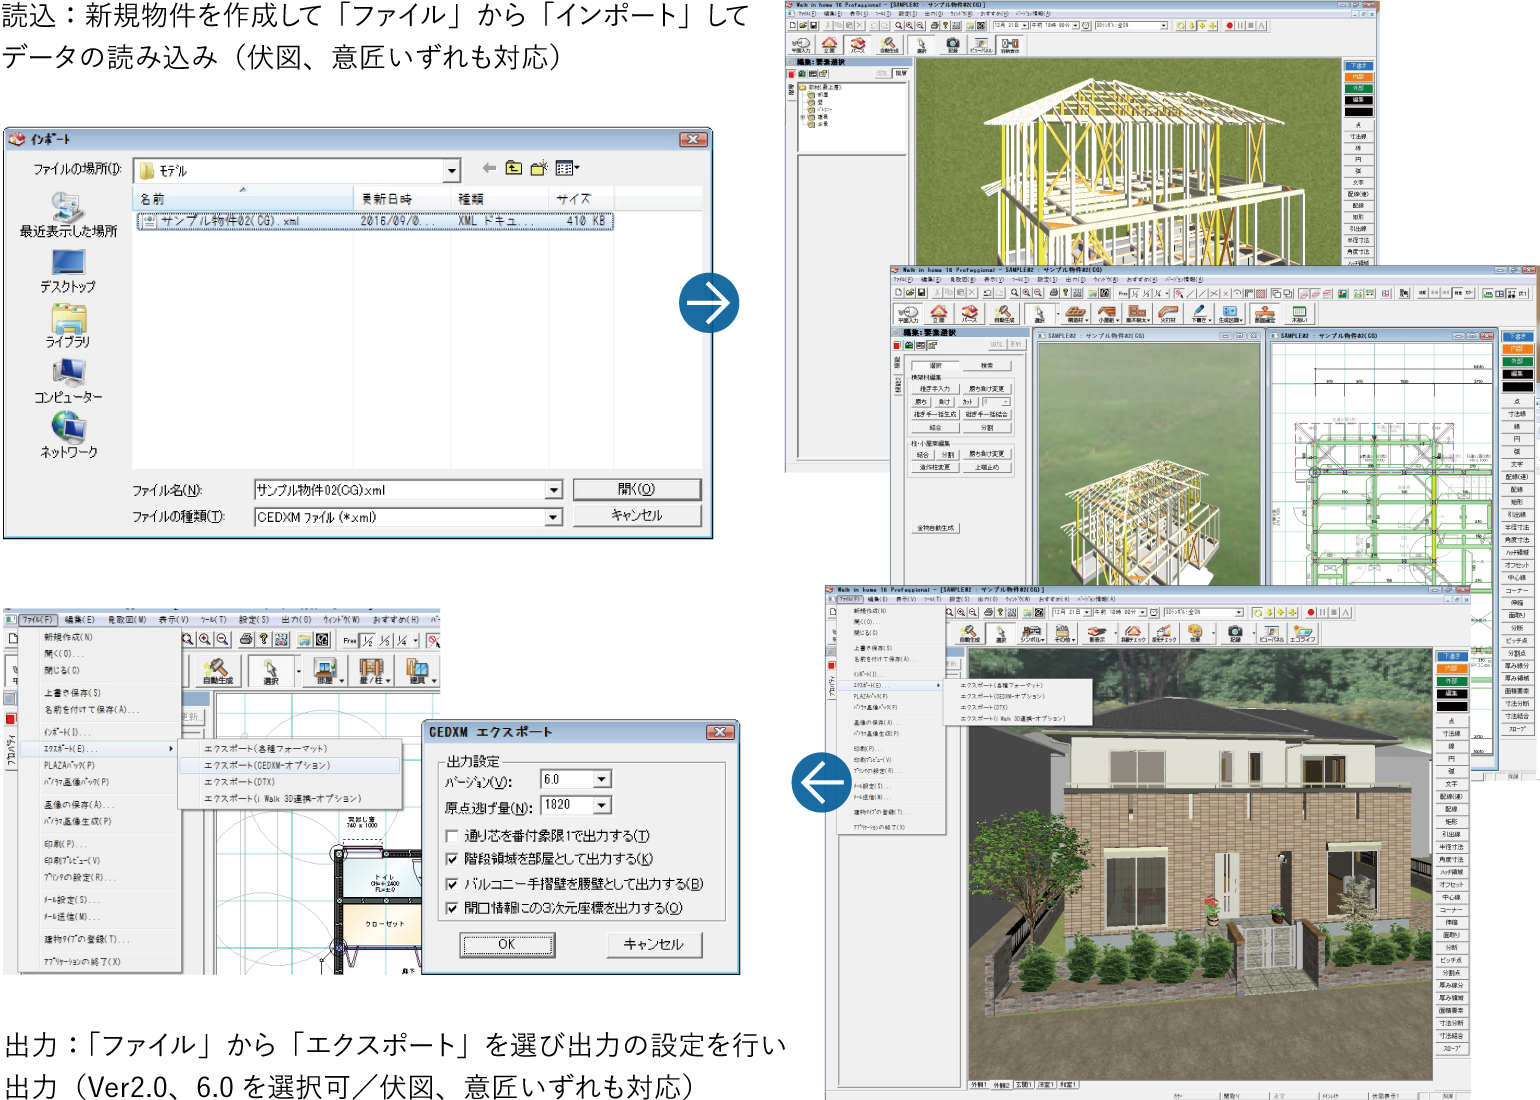
Task: Click 継ぎ手入力 button in edit panel
Action: point(935,389)
